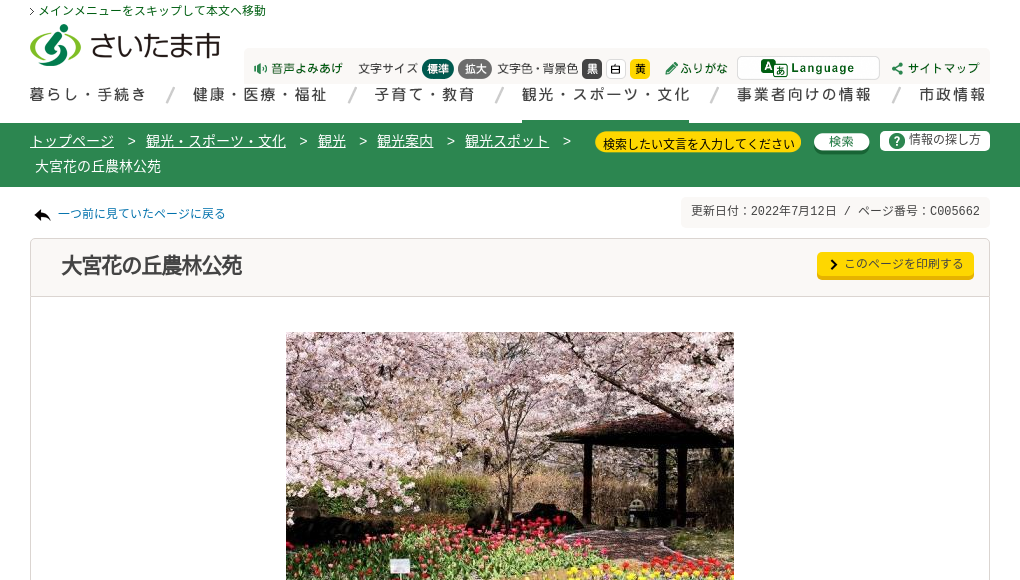The height and width of the screenshot is (580, 1020).
Task: Click the printer arrow icon on このページを印刷する
Action: (x=834, y=265)
